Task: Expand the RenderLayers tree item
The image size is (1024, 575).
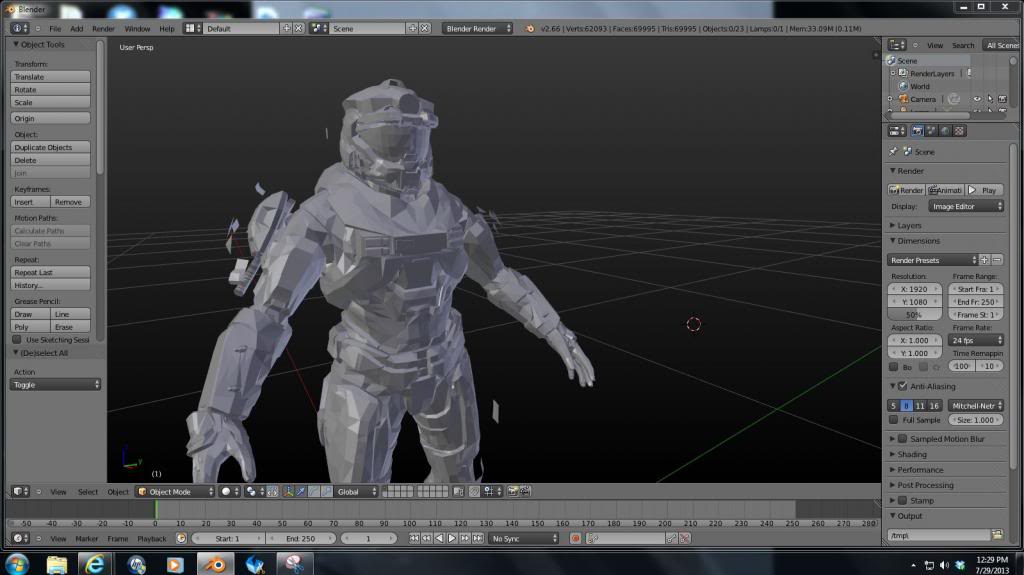Action: (x=893, y=73)
